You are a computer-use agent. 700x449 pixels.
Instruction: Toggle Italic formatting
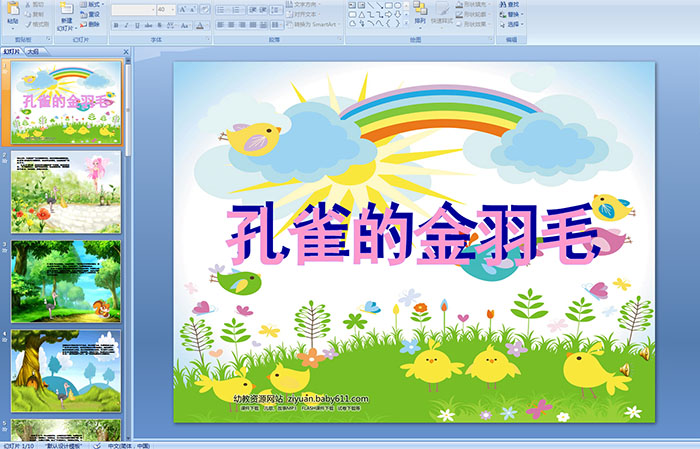click(125, 25)
